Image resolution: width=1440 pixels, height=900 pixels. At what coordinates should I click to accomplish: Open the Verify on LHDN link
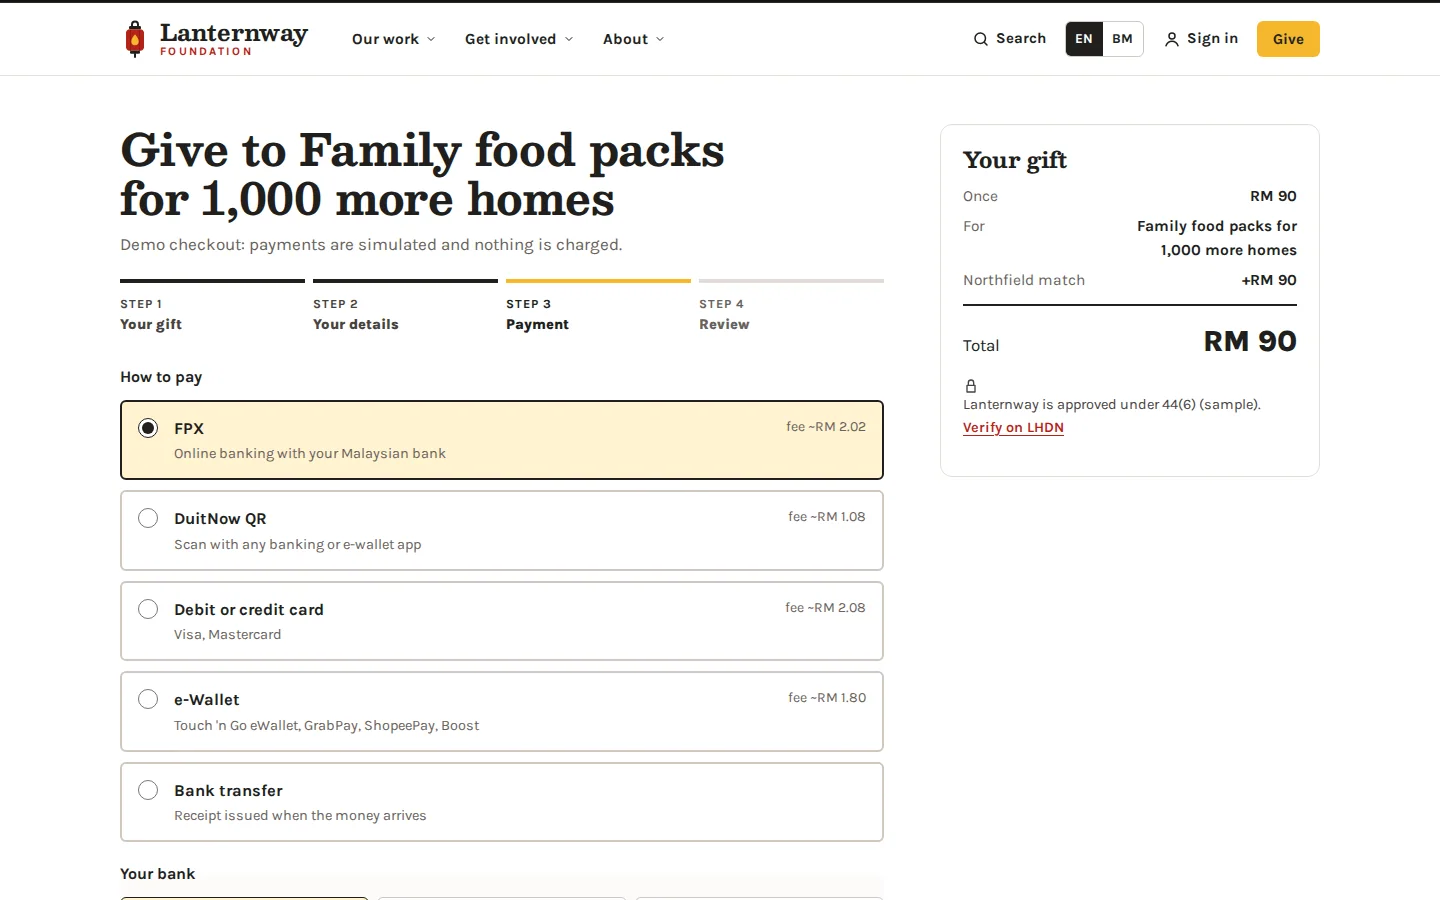click(1013, 427)
